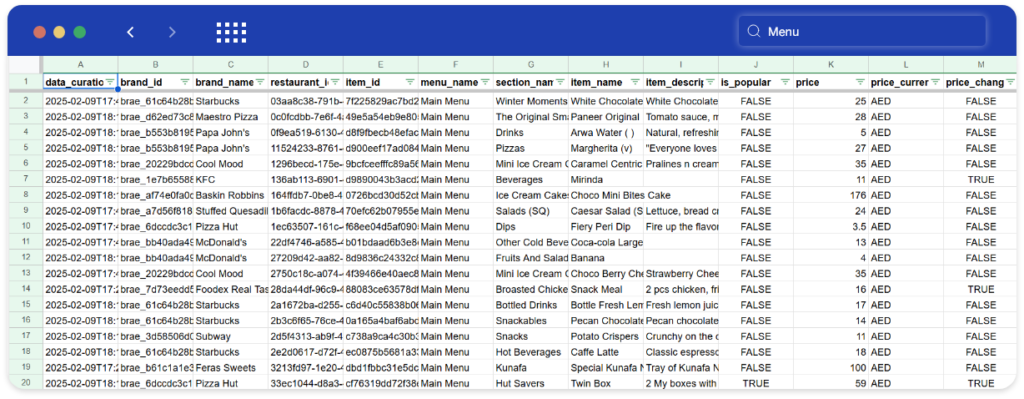Open filter dropdown for is_popular column
The width and height of the screenshot is (1024, 399).
tap(785, 82)
